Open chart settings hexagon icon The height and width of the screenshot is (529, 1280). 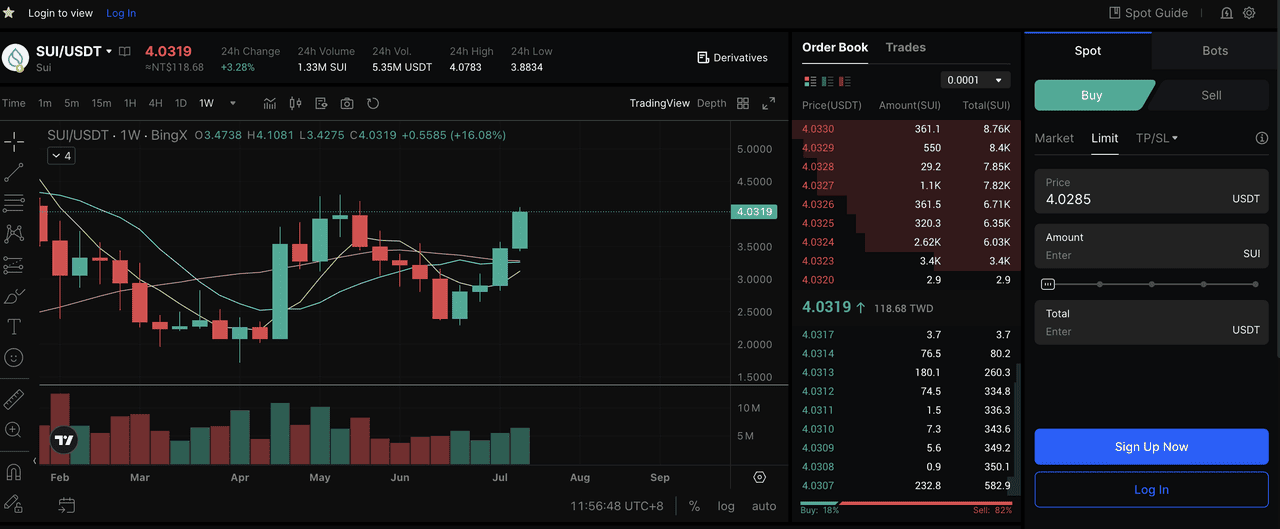point(760,477)
